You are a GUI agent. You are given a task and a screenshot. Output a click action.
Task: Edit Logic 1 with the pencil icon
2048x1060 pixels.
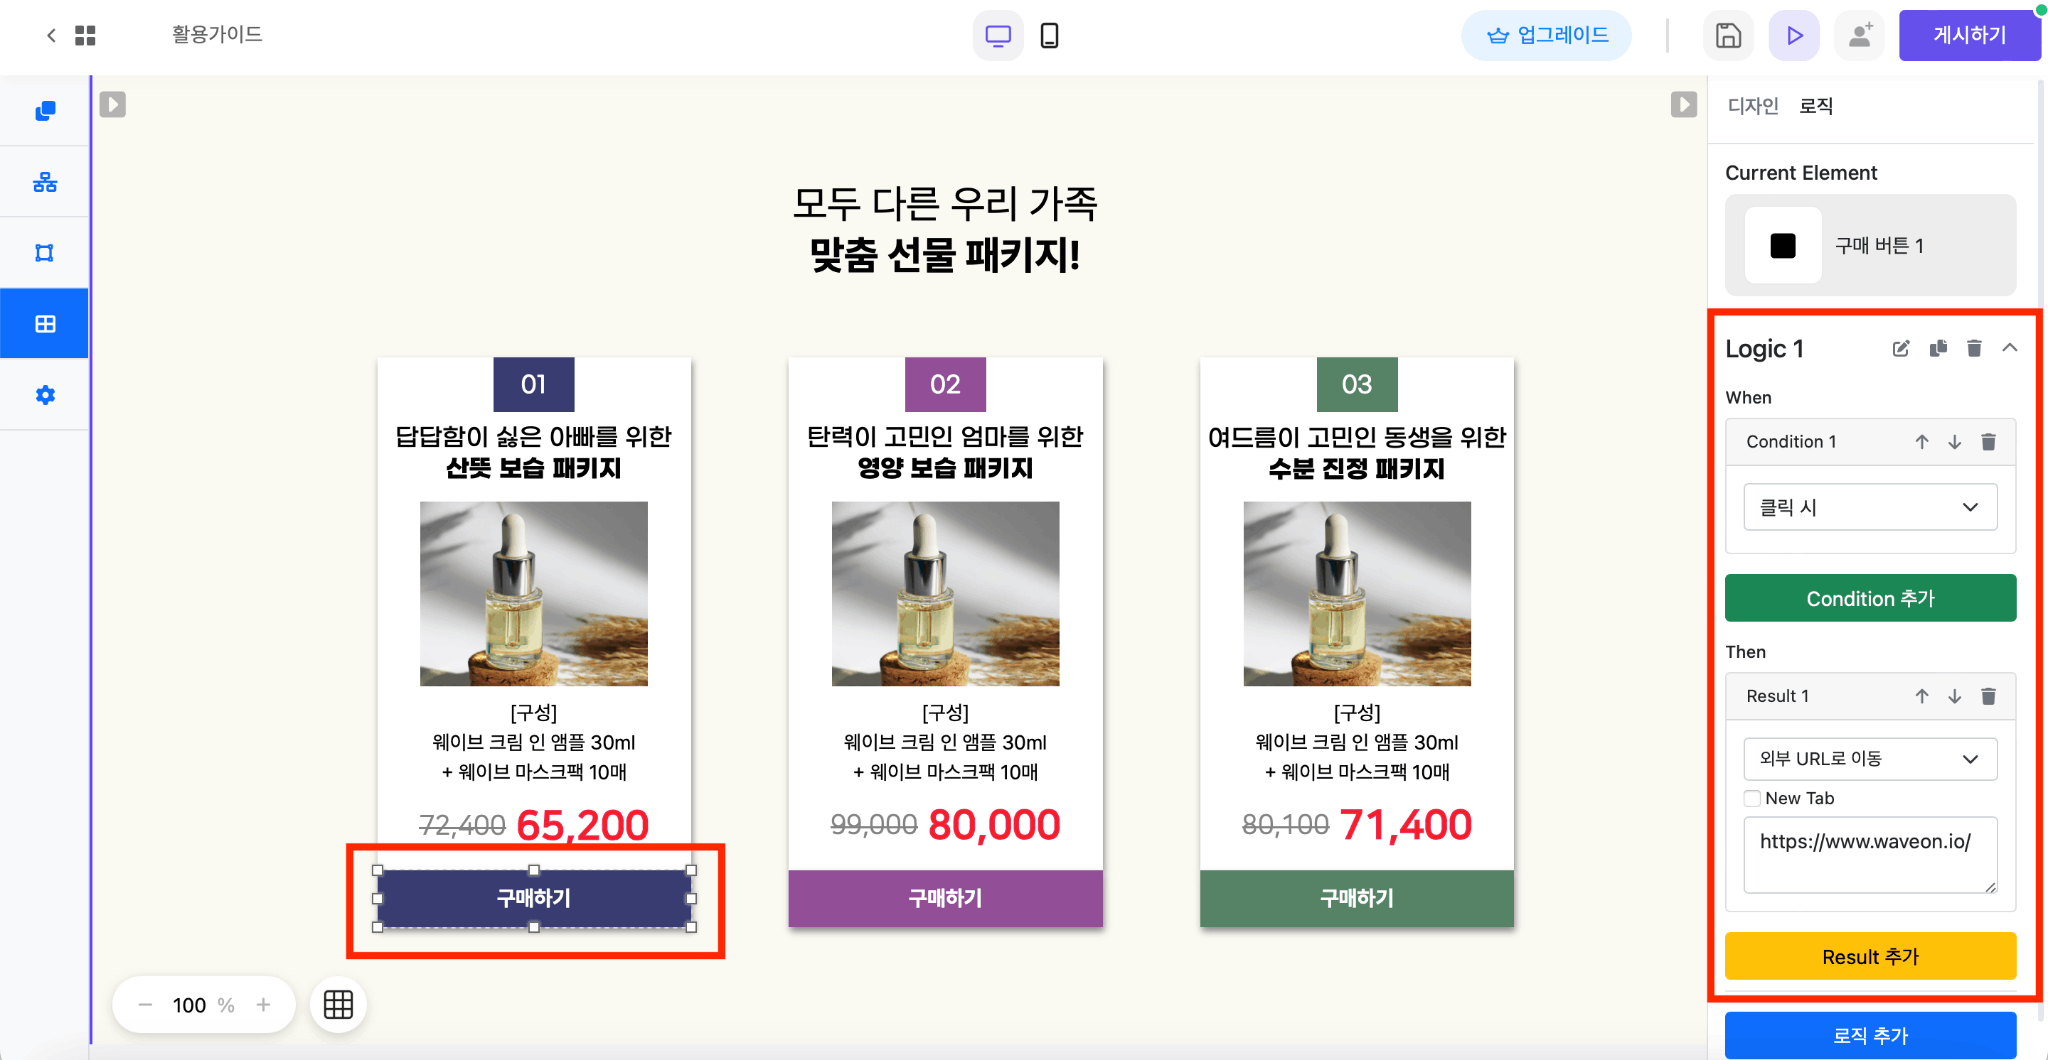tap(1901, 348)
